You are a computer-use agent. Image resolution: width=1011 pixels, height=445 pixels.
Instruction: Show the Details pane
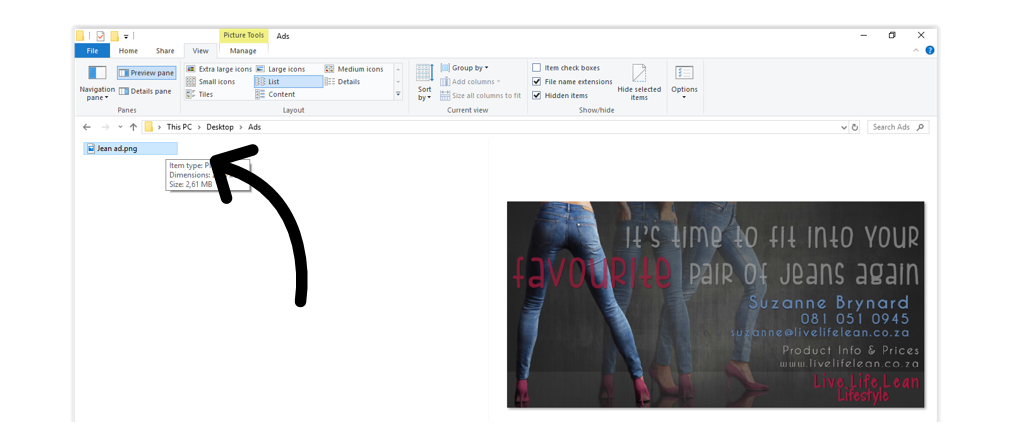146,91
